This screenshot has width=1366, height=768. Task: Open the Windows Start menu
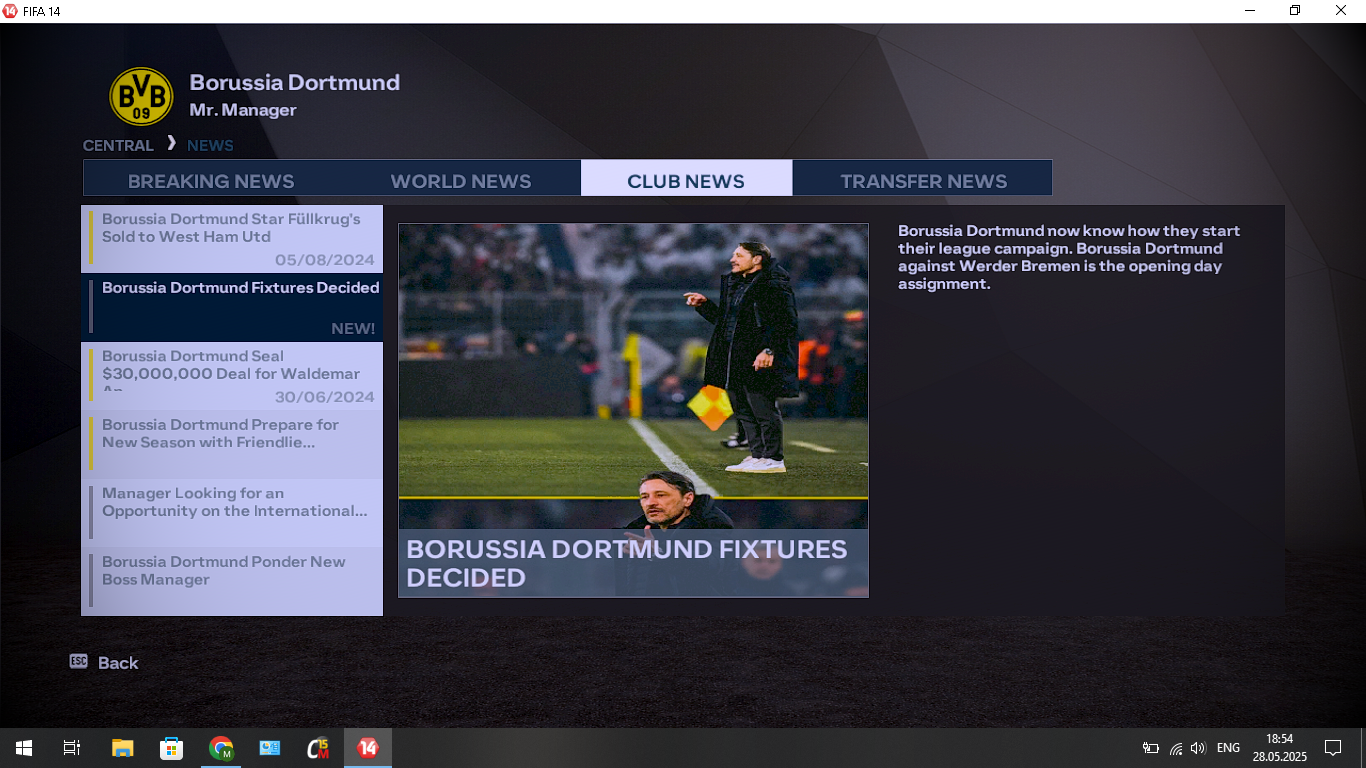pyautogui.click(x=24, y=748)
